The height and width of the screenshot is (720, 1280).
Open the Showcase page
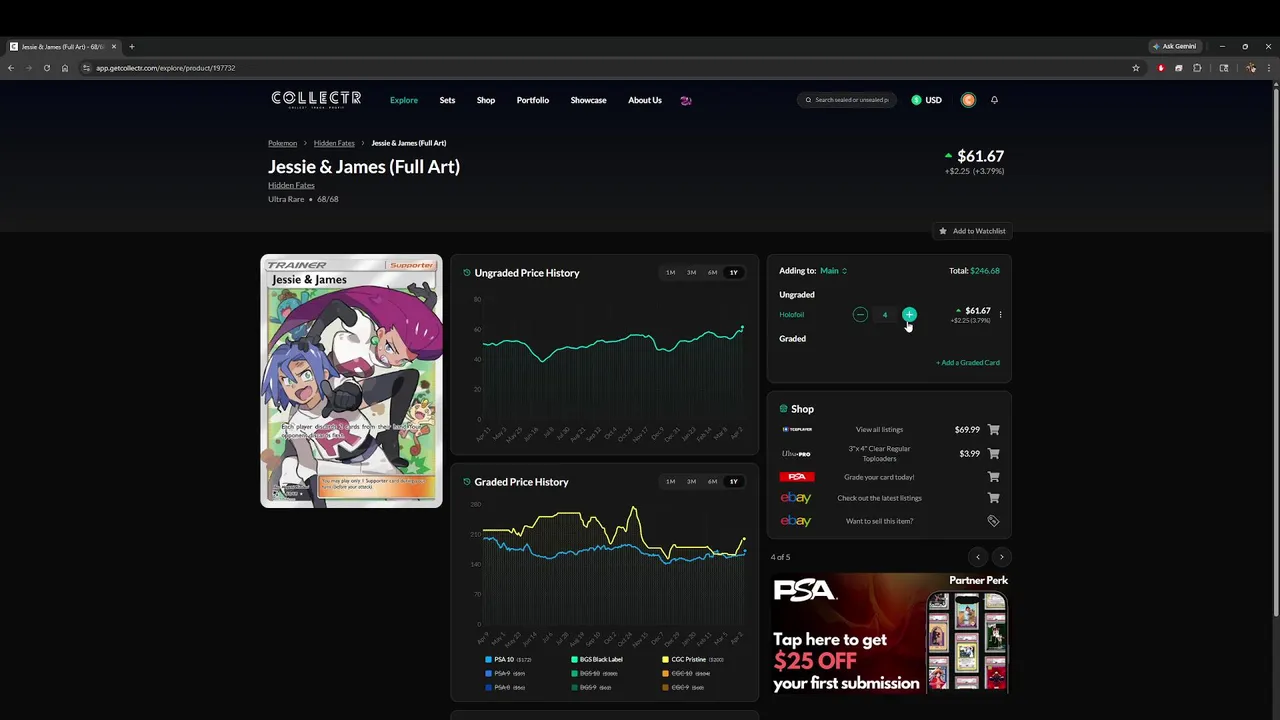pos(588,100)
